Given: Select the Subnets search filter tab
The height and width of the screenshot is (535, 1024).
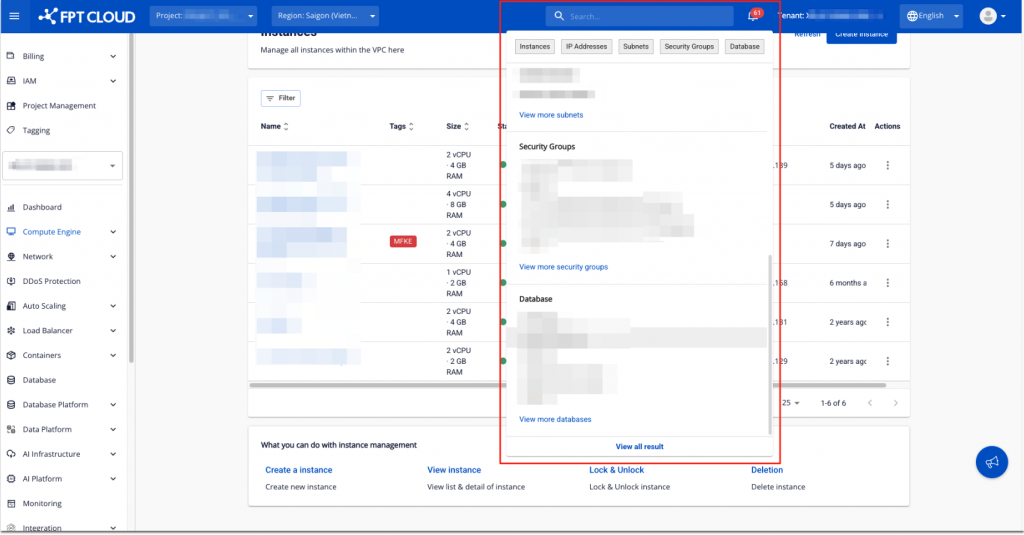Looking at the screenshot, I should click(636, 47).
